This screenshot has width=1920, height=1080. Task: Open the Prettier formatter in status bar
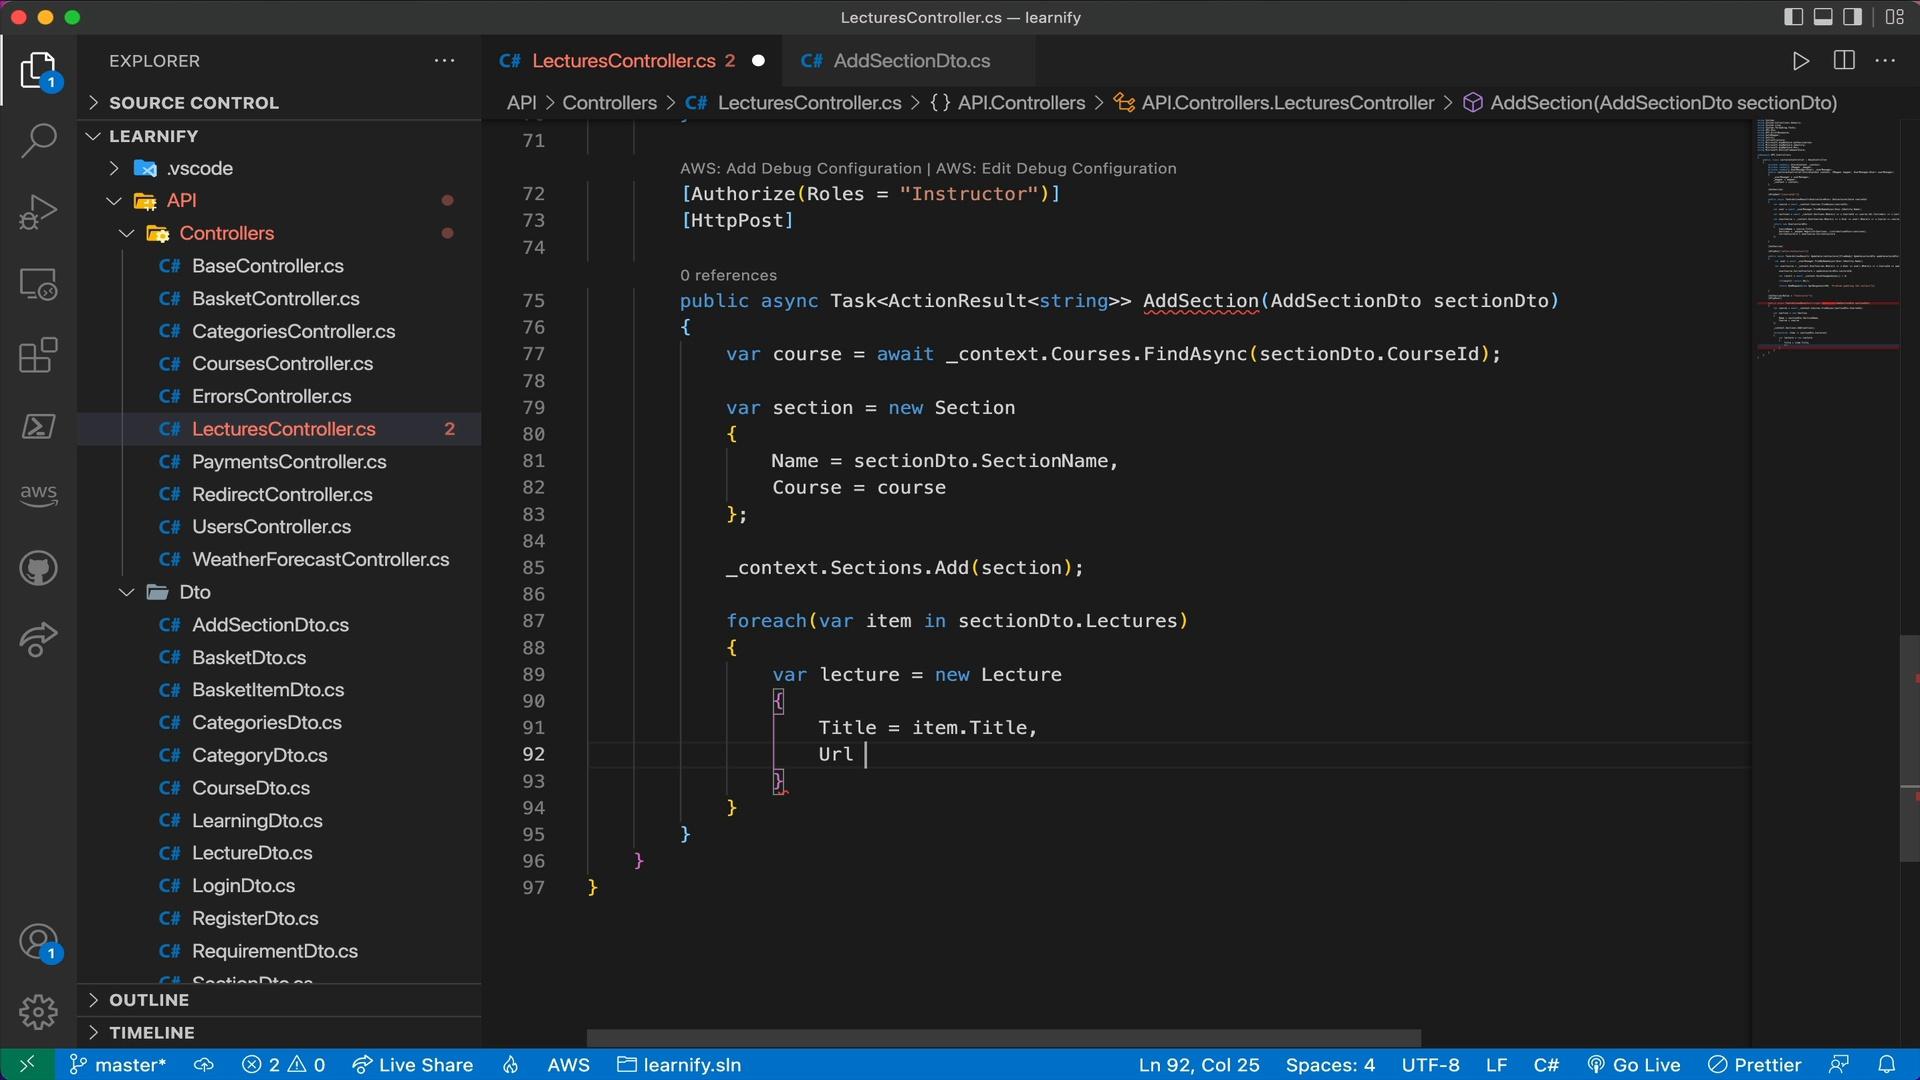coord(1766,1064)
